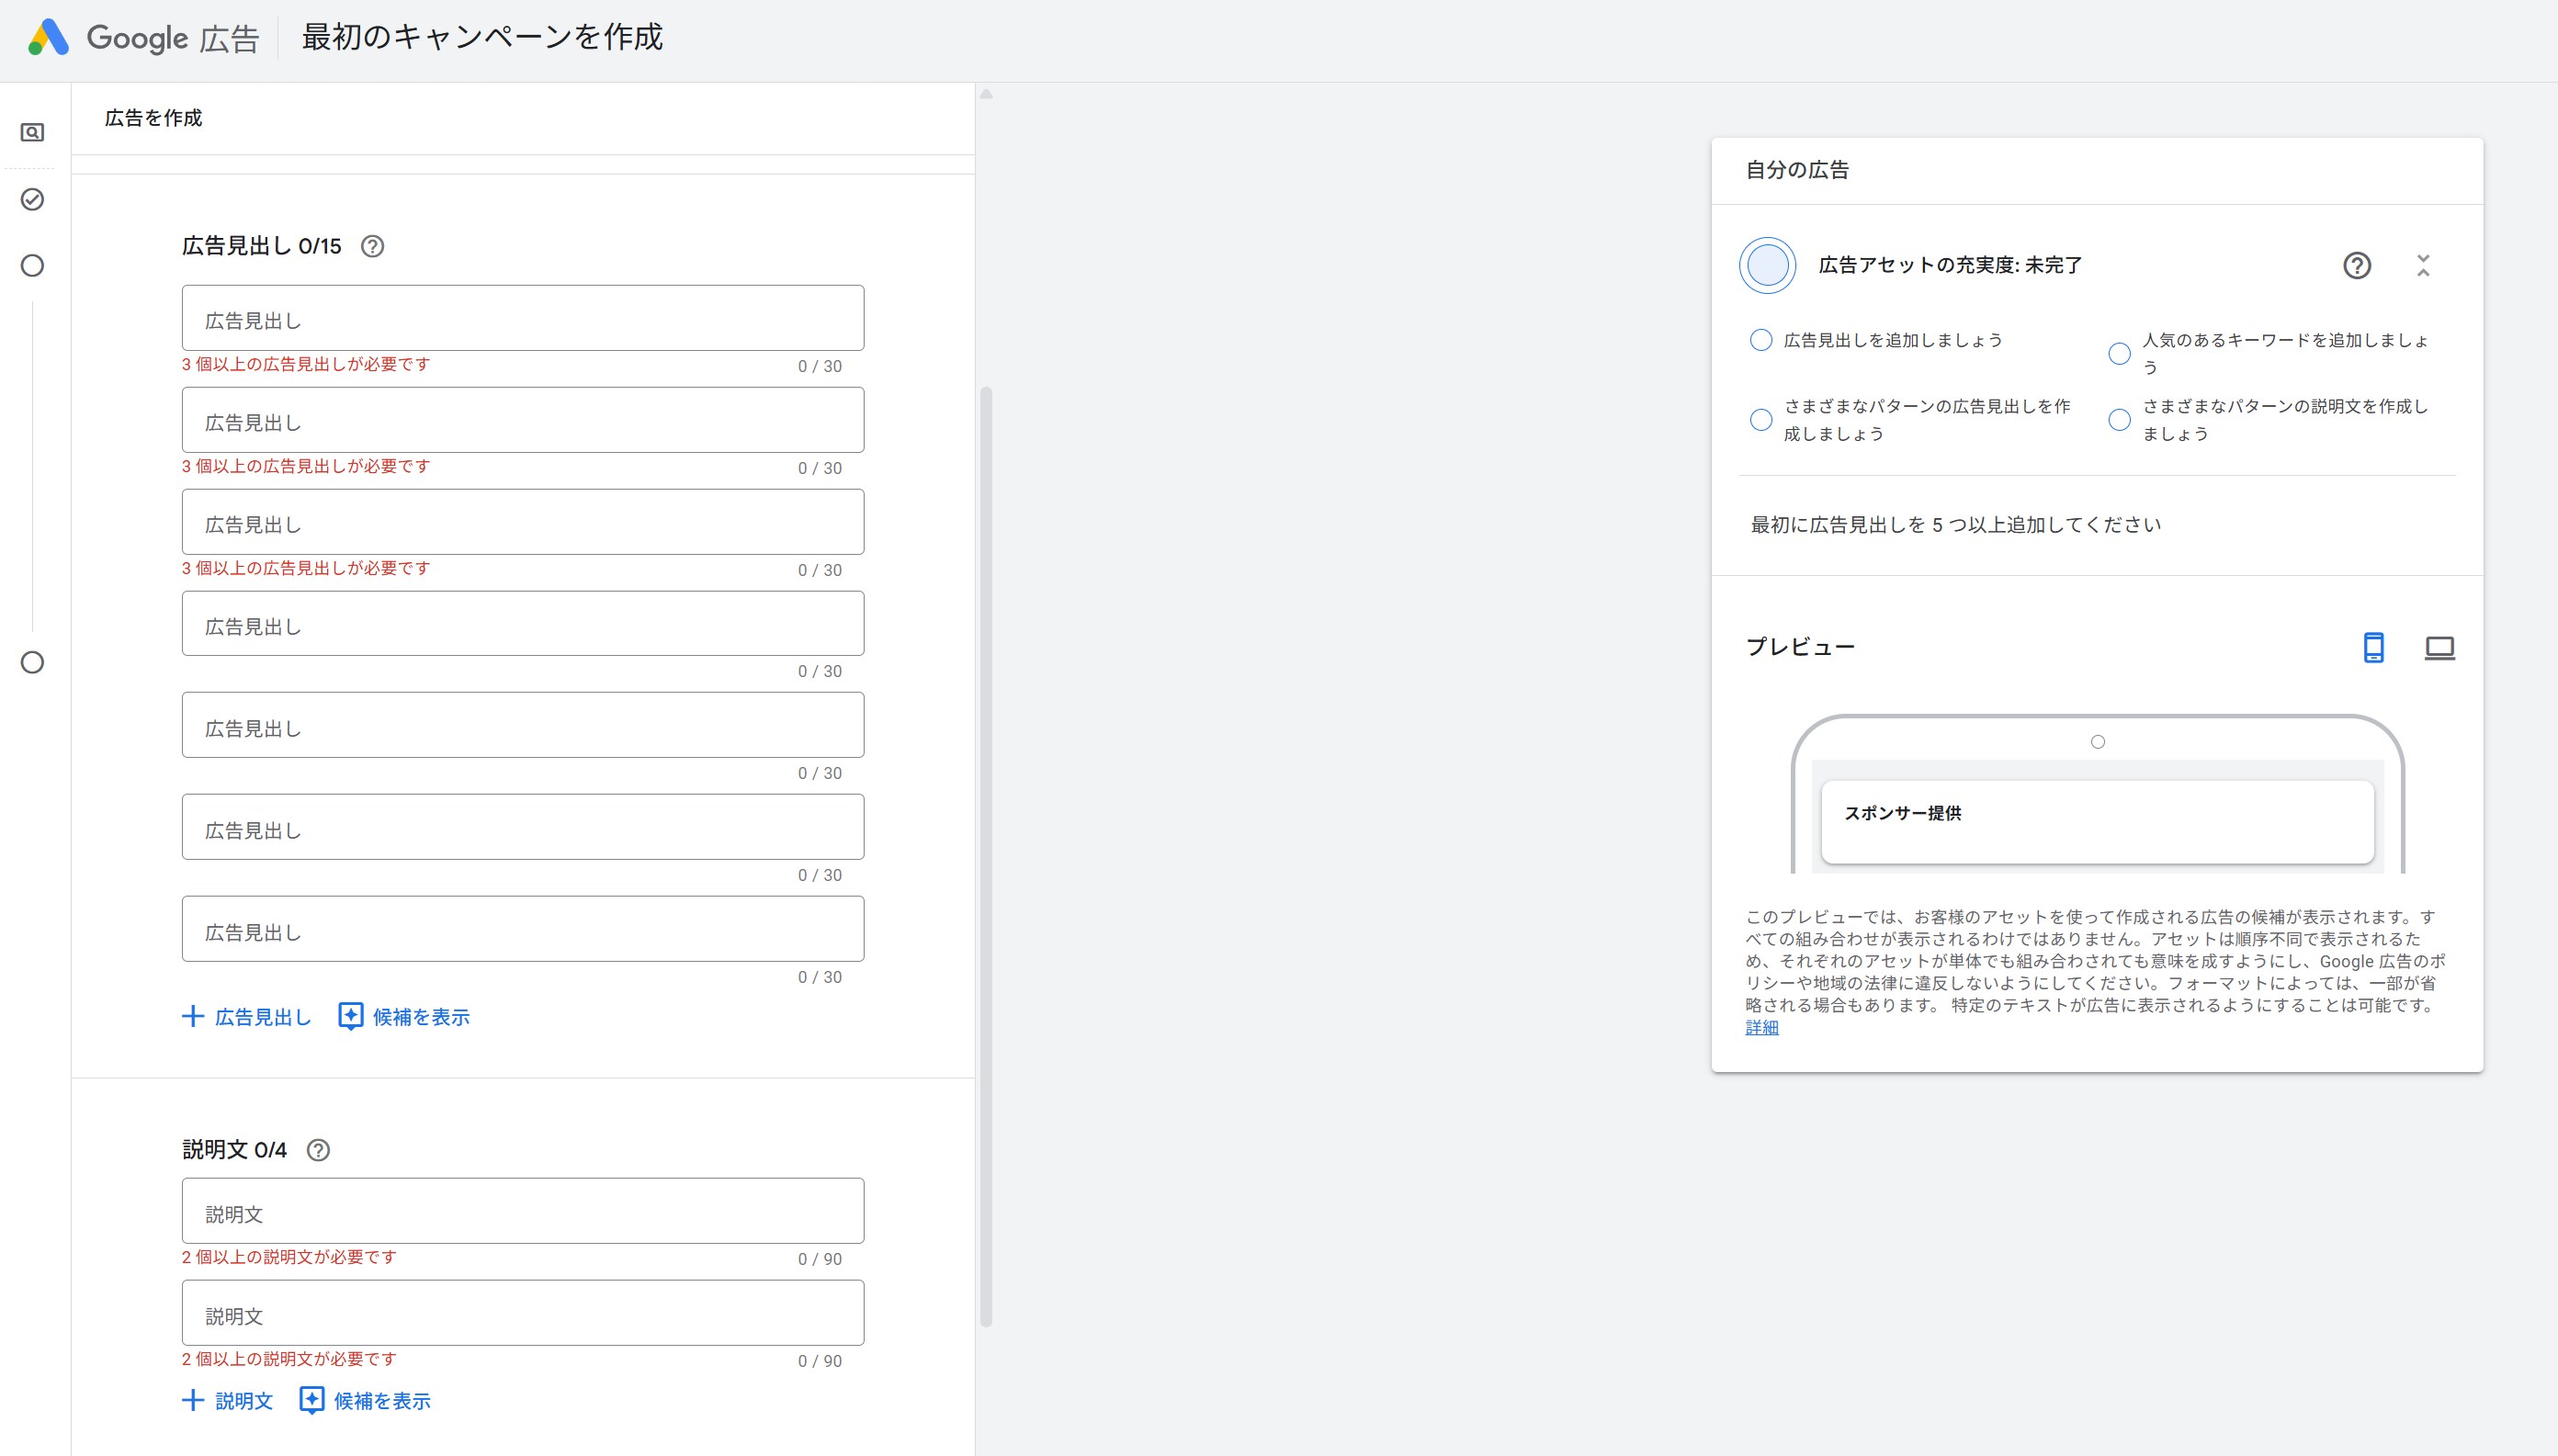This screenshot has width=2558, height=1456.
Task: Click the fifth 広告見出し input field
Action: (x=523, y=725)
